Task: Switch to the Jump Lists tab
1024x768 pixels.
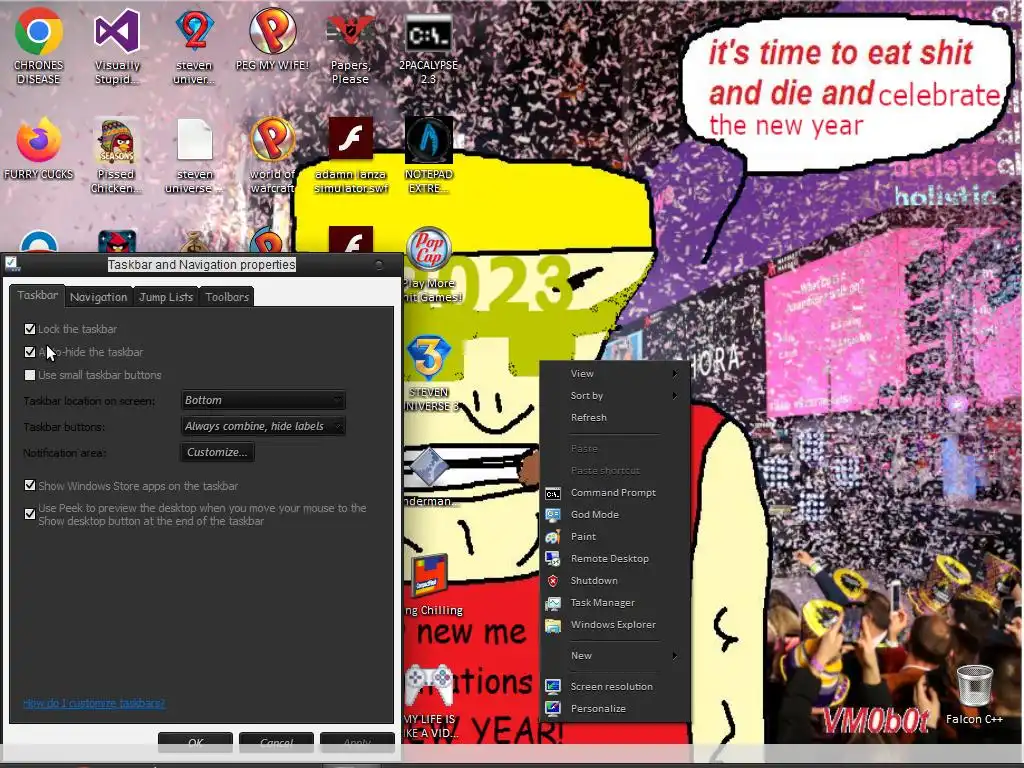Action: 166,297
